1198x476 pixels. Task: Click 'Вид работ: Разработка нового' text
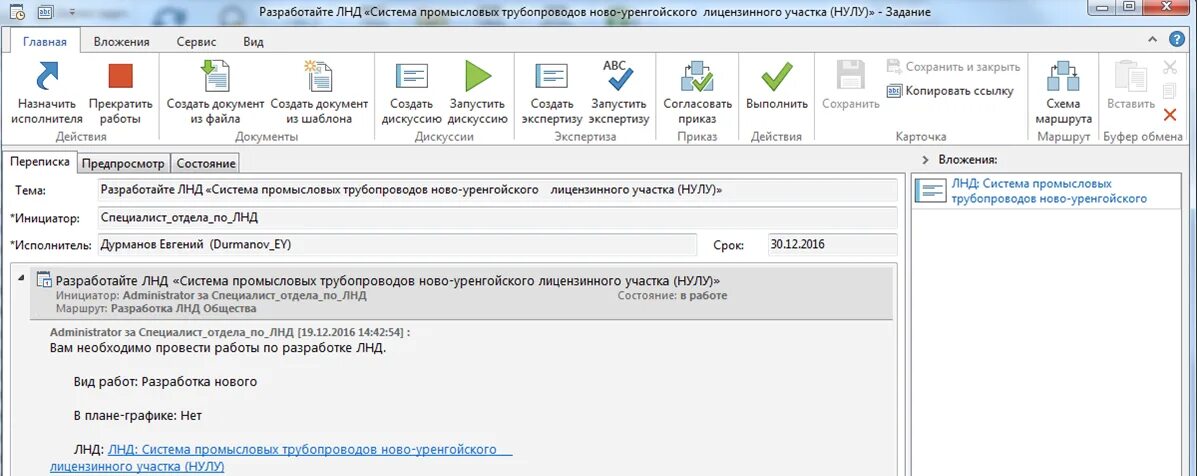tap(166, 381)
